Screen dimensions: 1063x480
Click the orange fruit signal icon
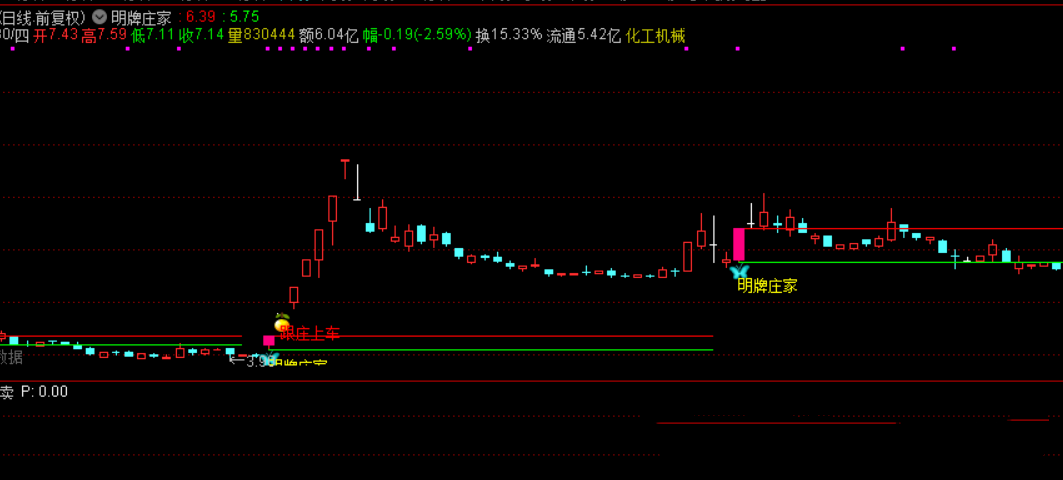(281, 323)
